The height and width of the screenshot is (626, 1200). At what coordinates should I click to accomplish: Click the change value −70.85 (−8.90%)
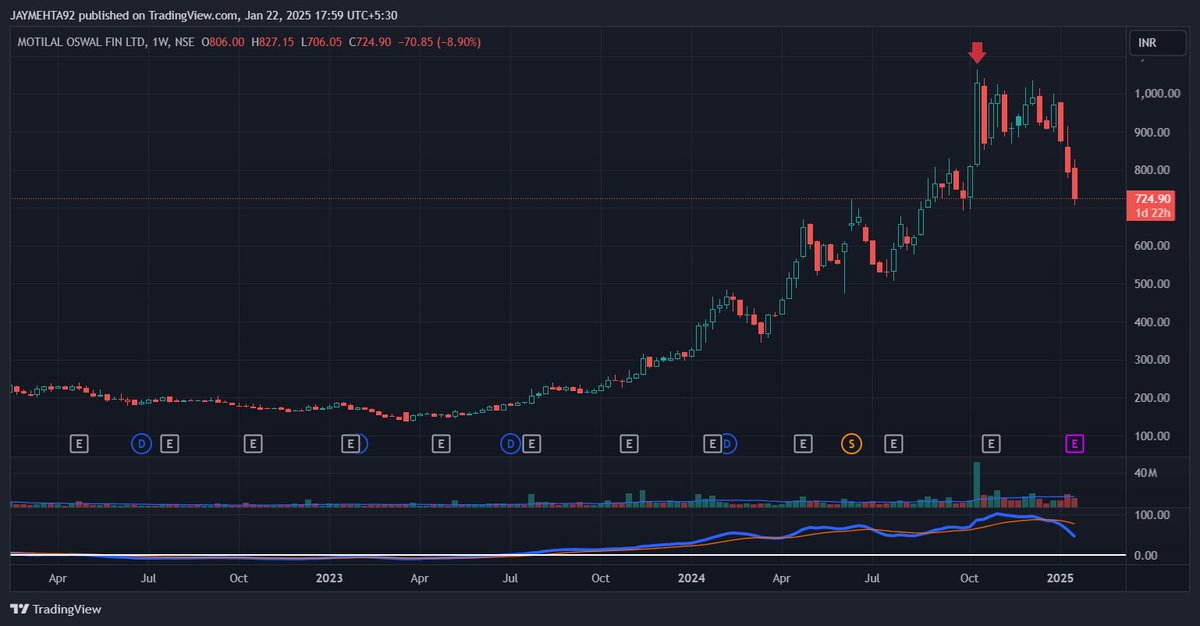439,43
